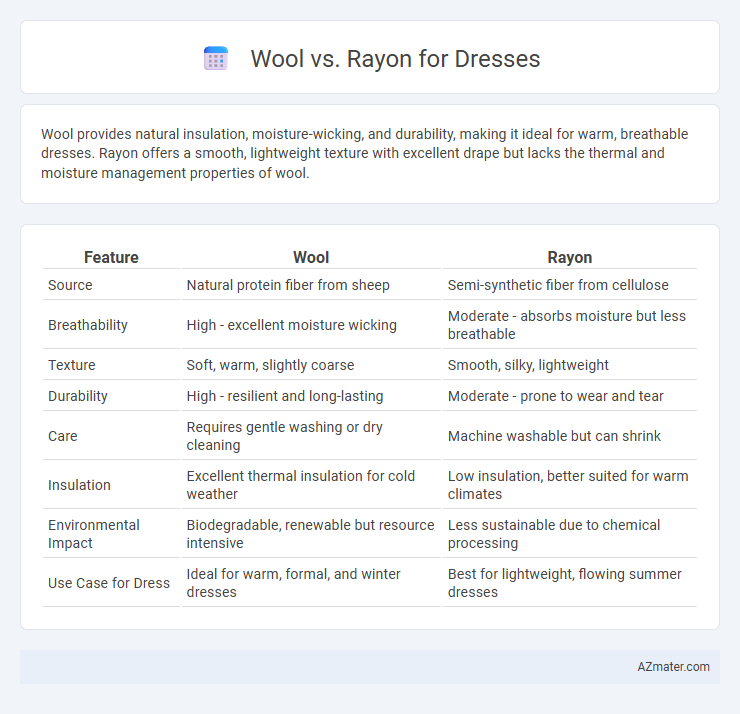
Task: Select the 'Source' row label
Action: pos(70,285)
